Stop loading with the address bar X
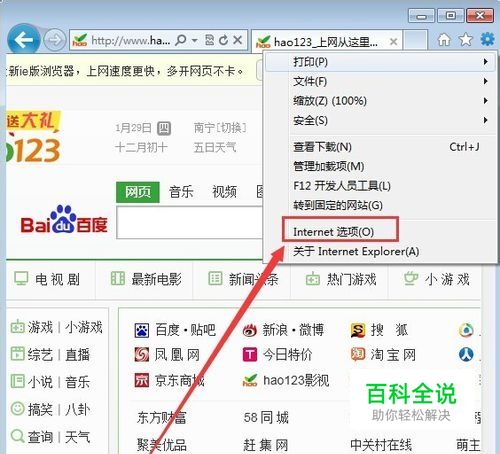The width and height of the screenshot is (500, 454). pos(238,40)
